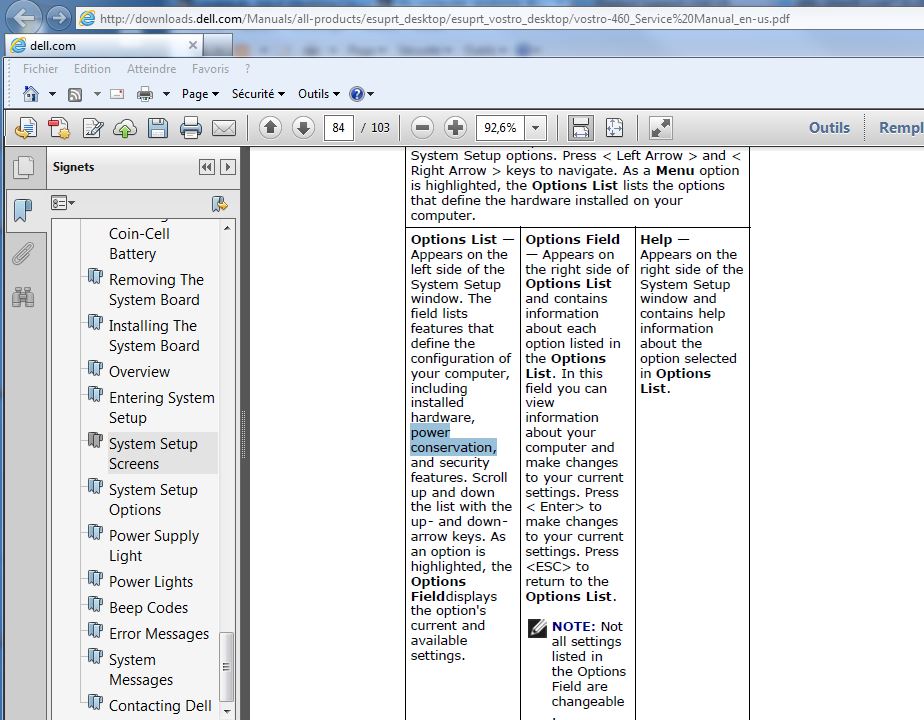Click the page number input field
The image size is (924, 720).
[x=339, y=128]
